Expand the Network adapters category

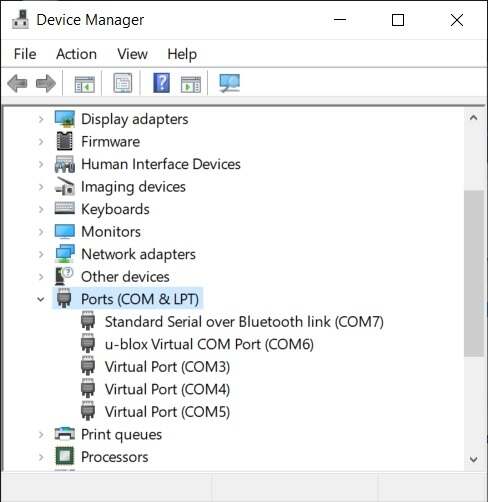point(41,254)
